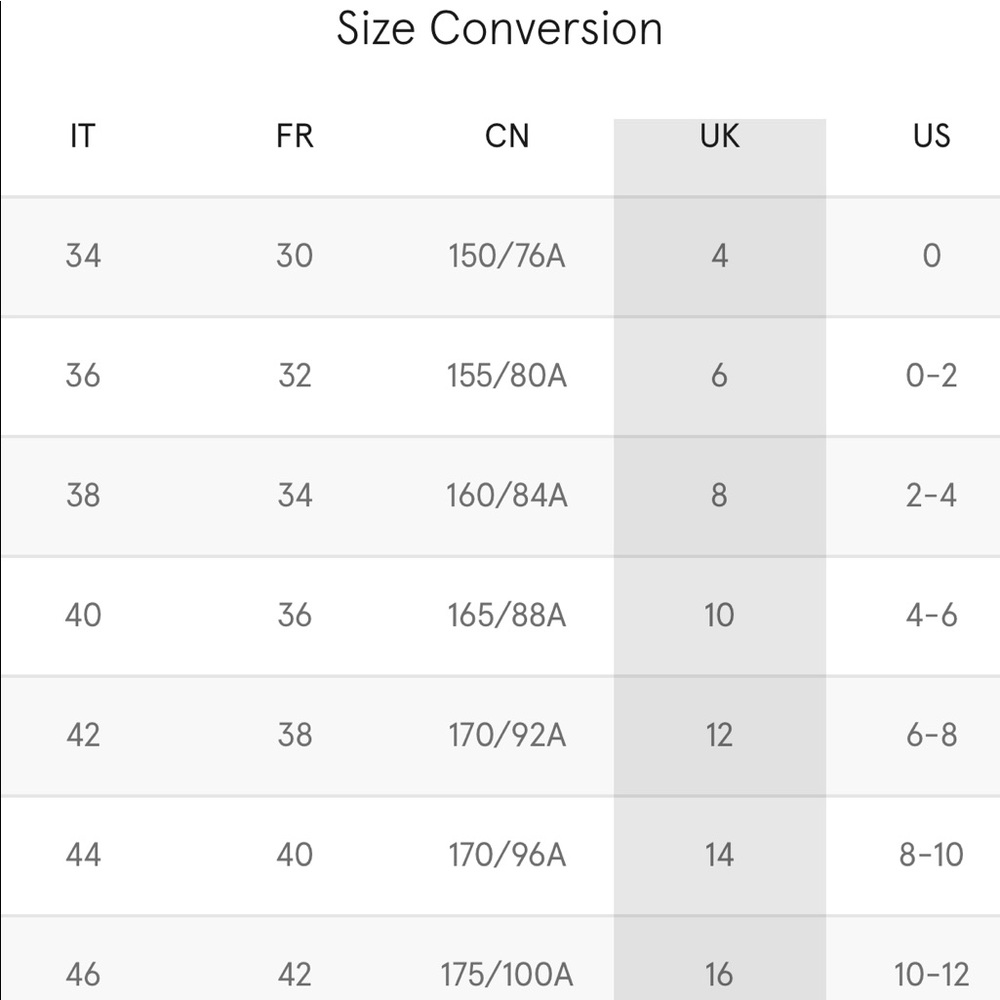
Task: Choose UK size 12 cell
Action: [x=719, y=735]
